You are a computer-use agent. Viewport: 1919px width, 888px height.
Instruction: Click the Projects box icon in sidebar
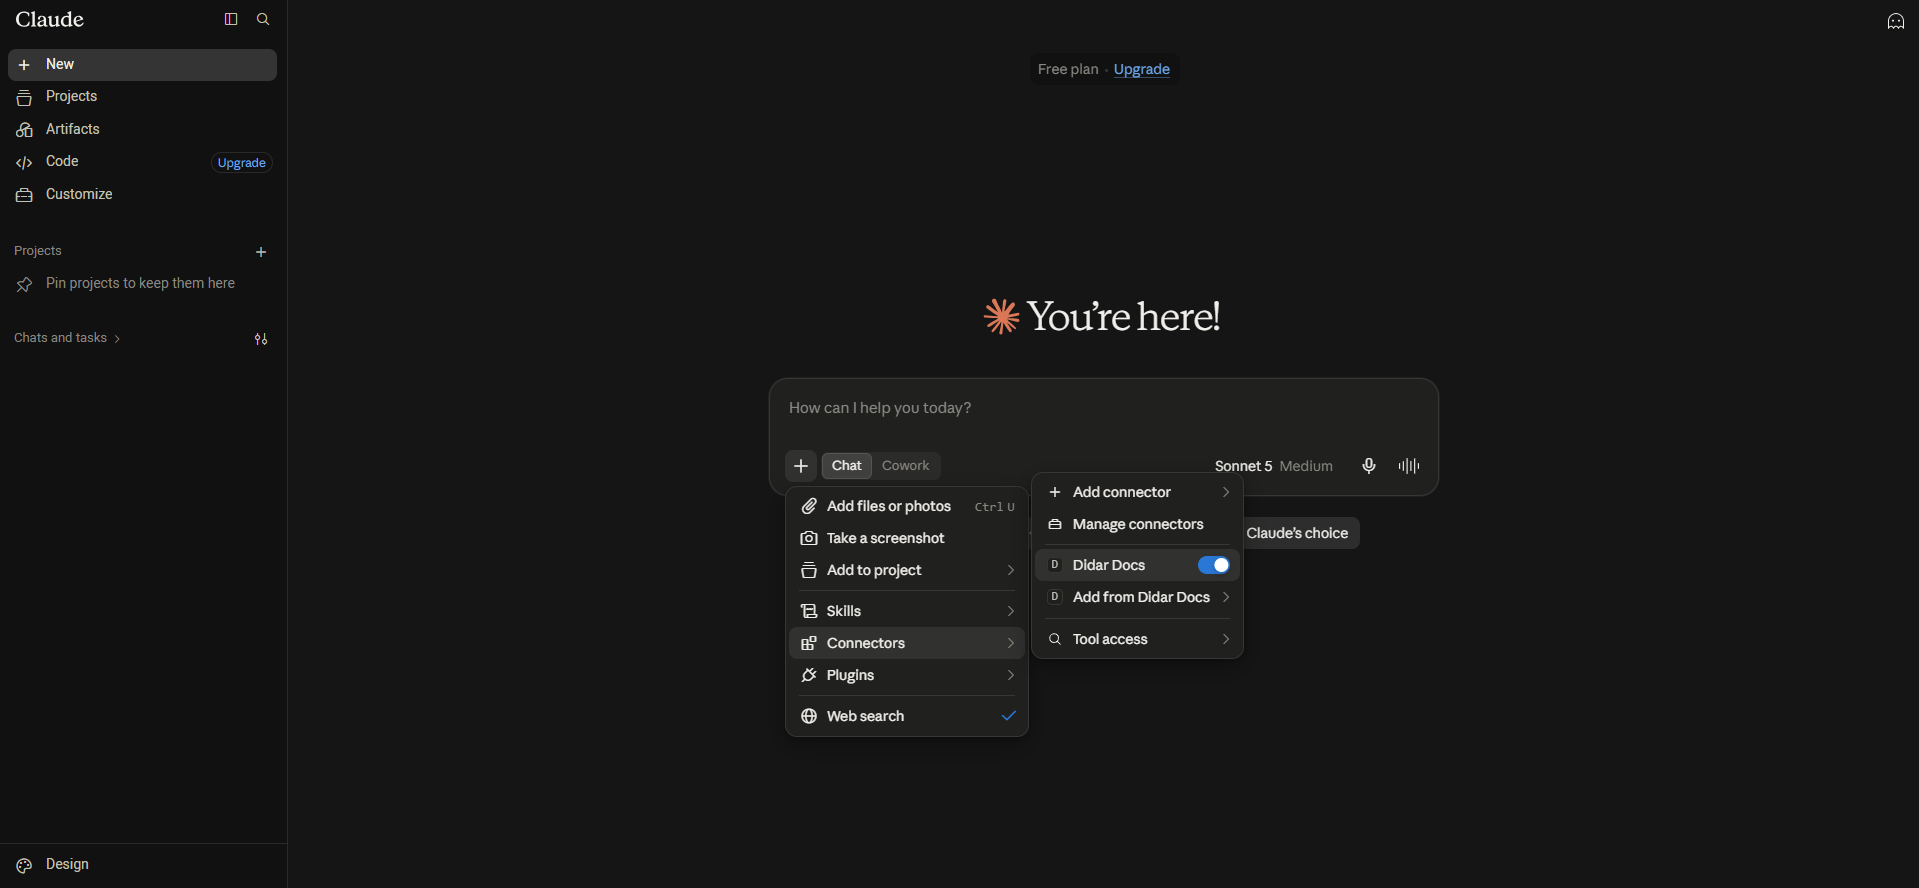(x=24, y=97)
